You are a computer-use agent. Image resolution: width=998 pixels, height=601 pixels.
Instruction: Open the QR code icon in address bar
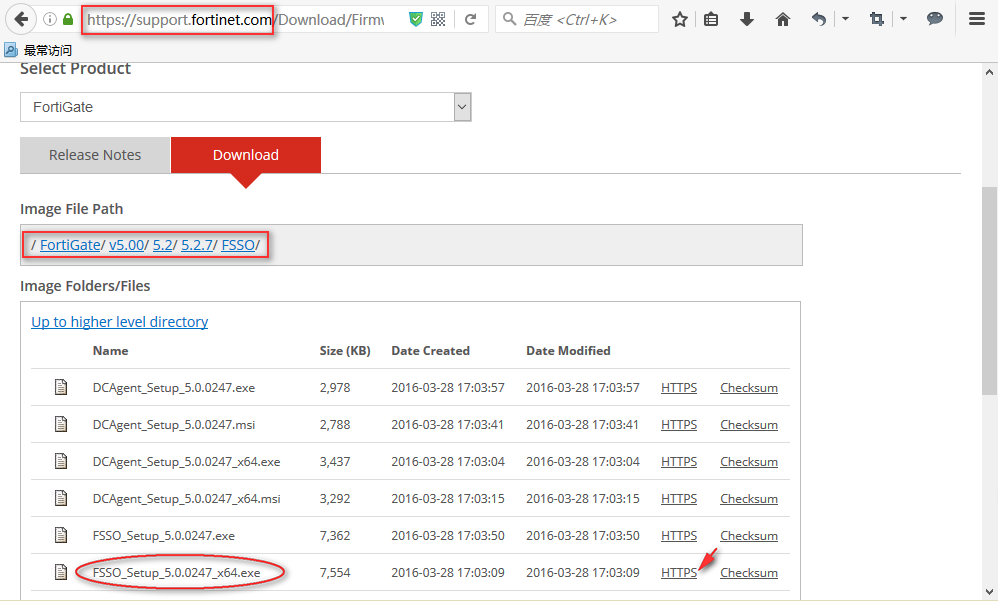(438, 19)
